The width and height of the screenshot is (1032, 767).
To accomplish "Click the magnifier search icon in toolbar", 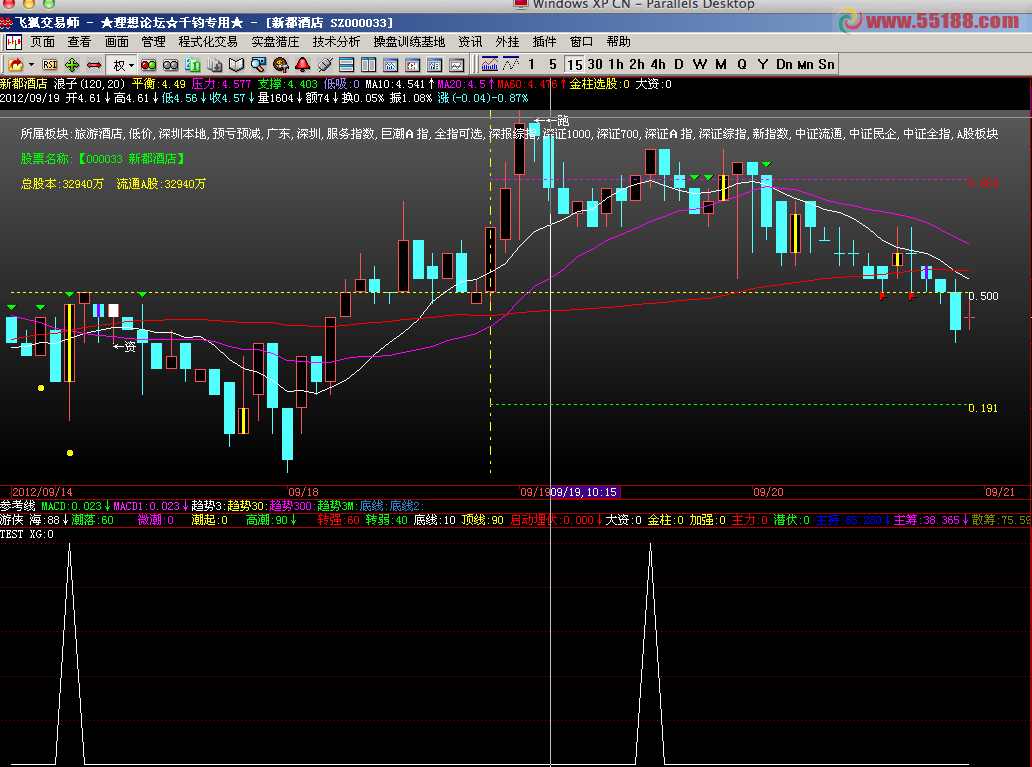I will (x=258, y=64).
